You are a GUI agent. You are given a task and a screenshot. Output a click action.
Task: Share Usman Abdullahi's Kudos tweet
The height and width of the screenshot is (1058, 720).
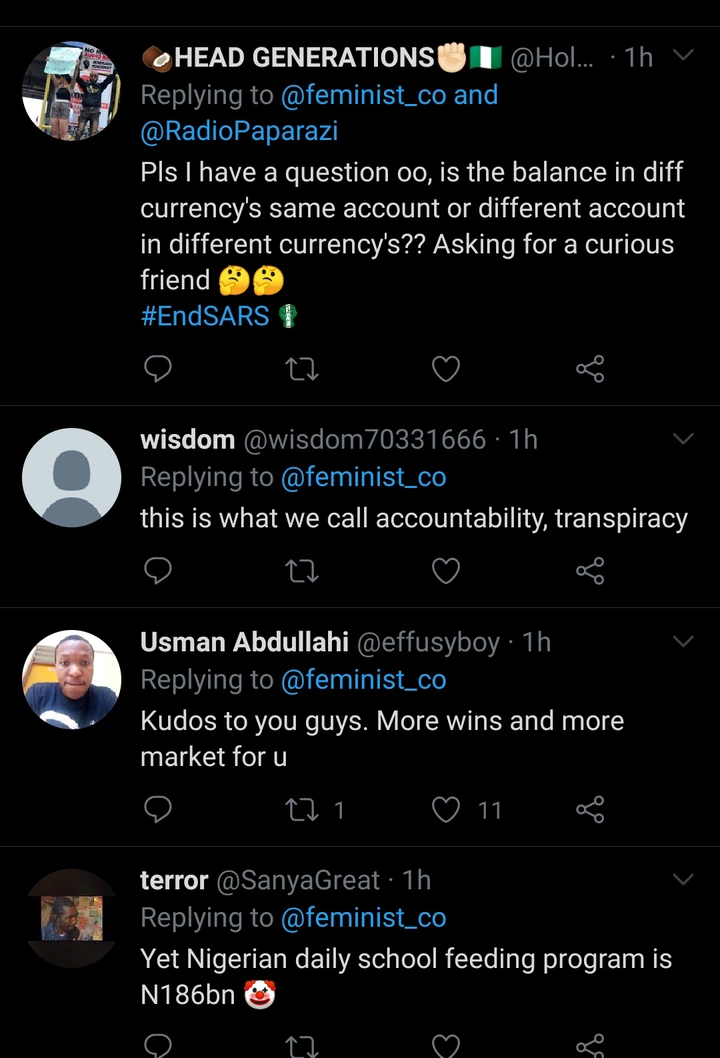pos(590,809)
